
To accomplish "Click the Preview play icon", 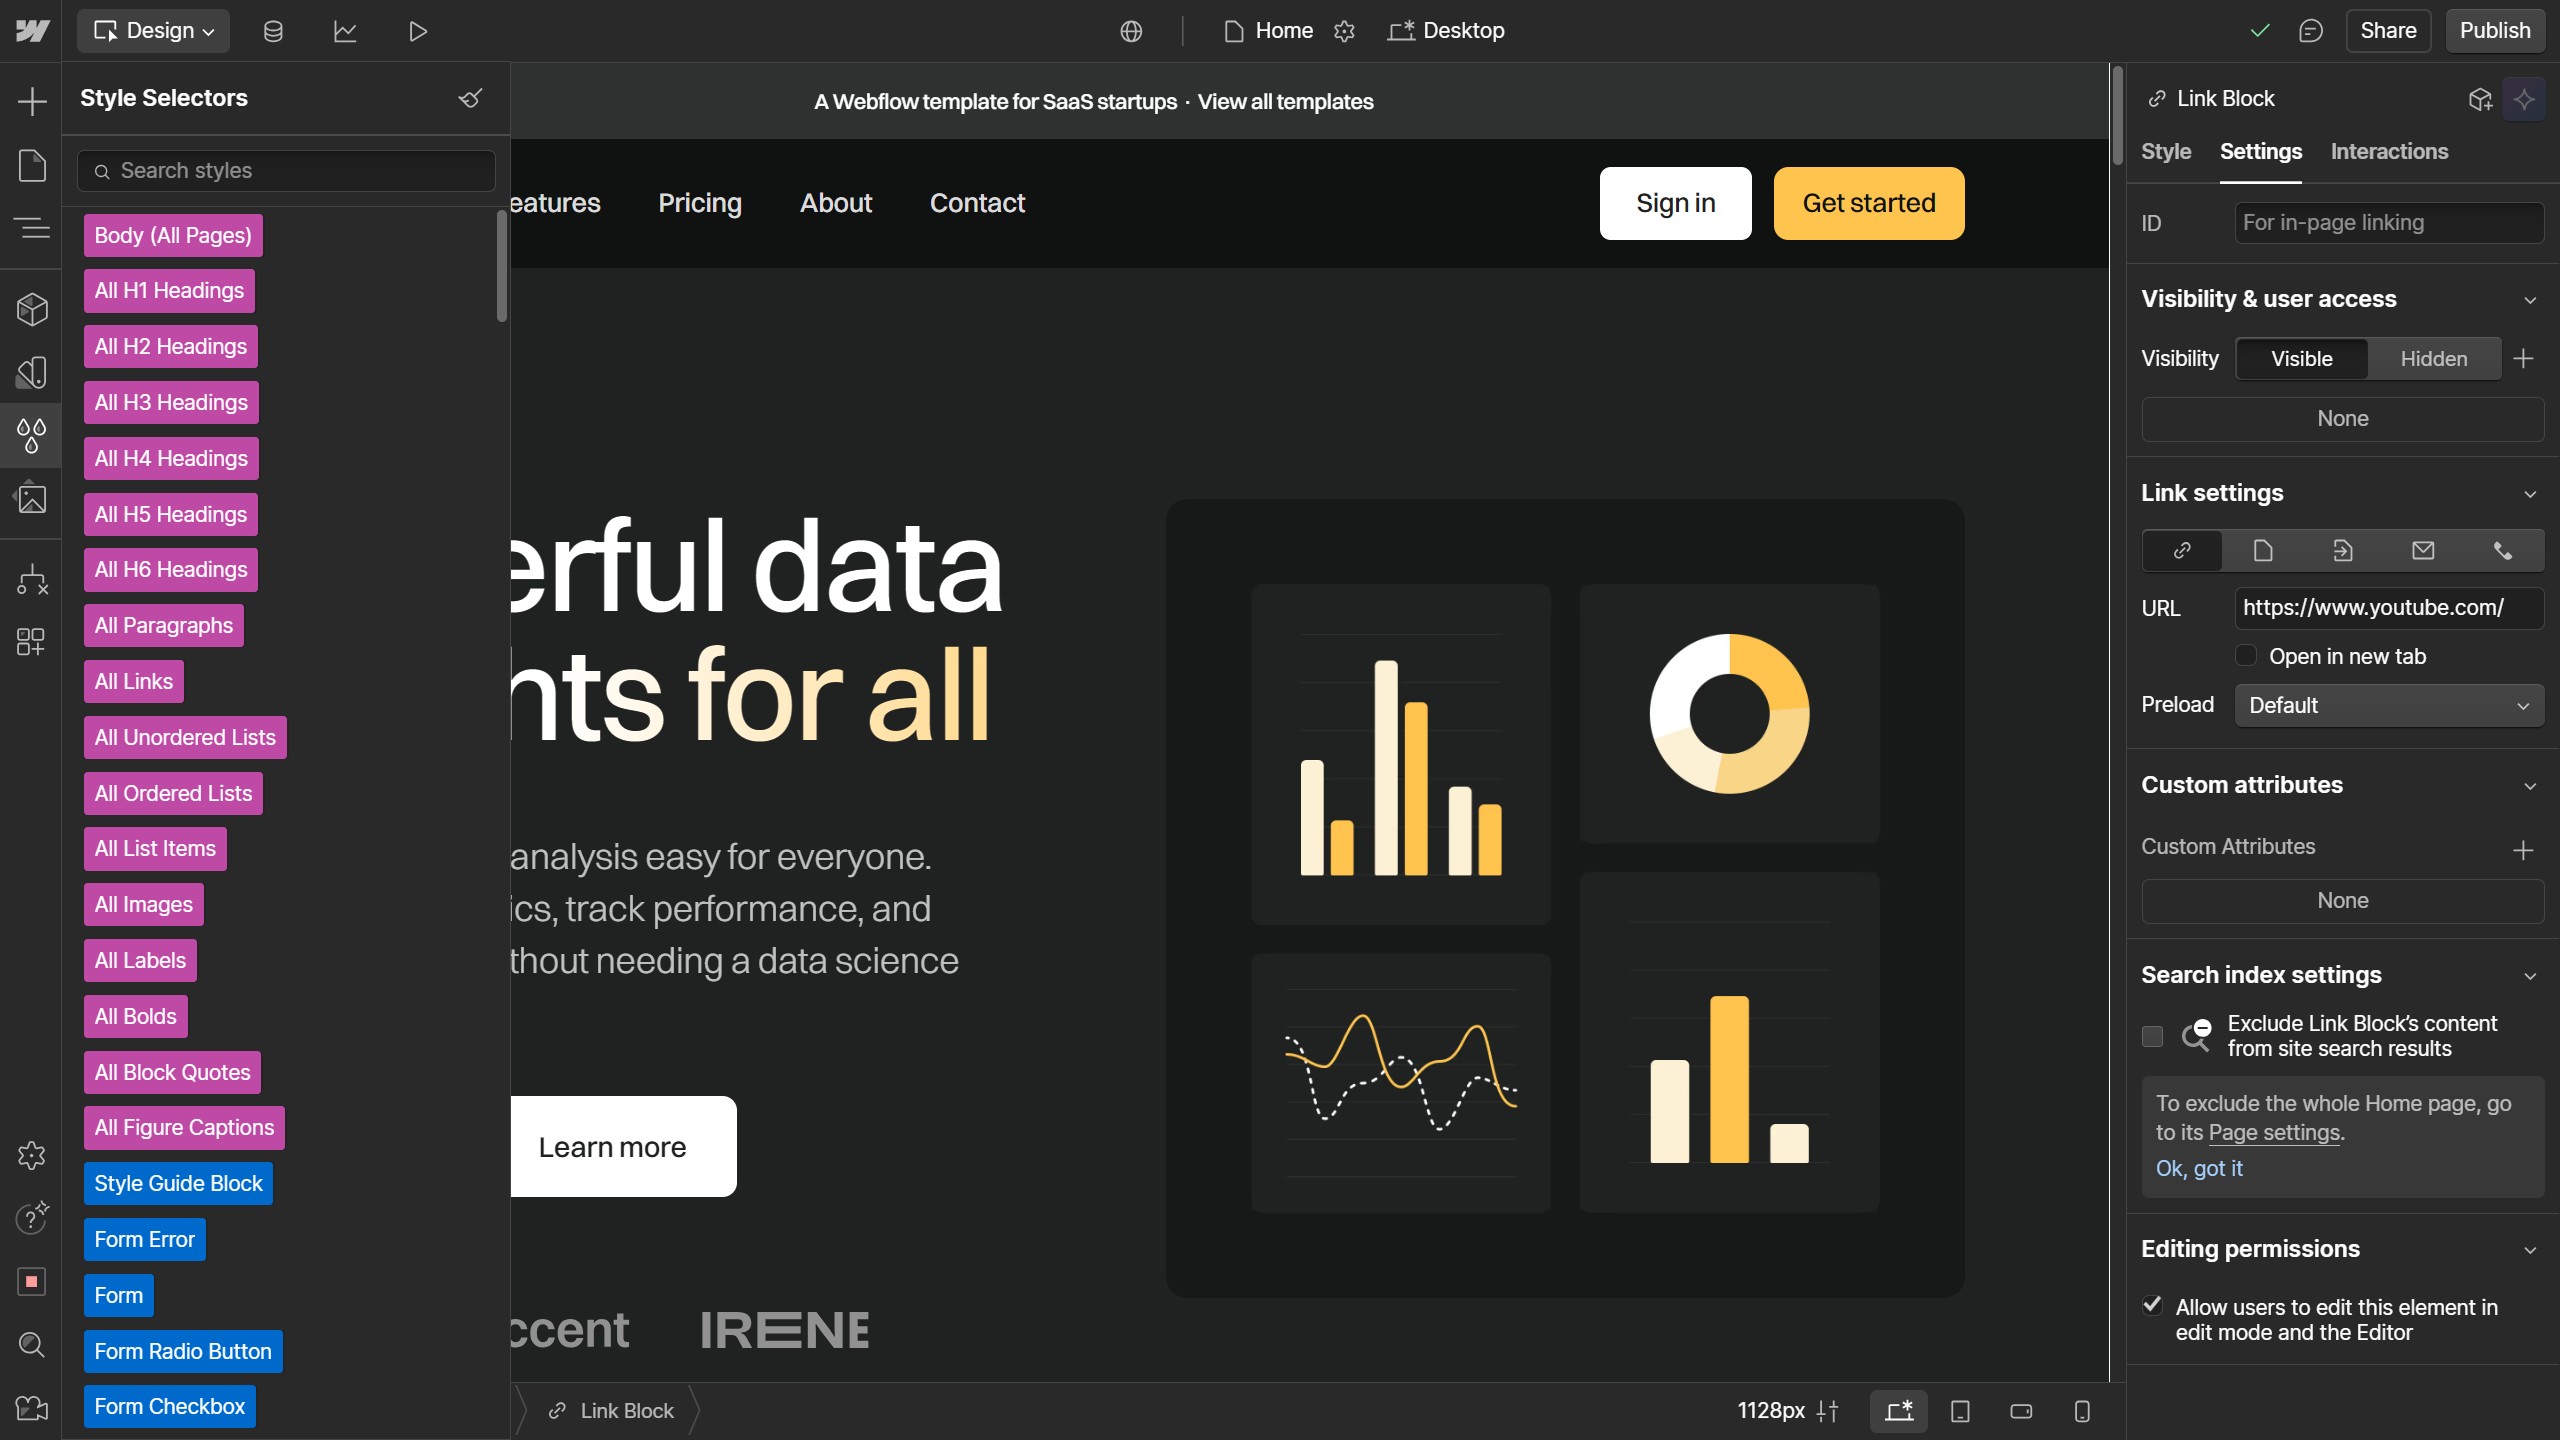I will (x=418, y=31).
